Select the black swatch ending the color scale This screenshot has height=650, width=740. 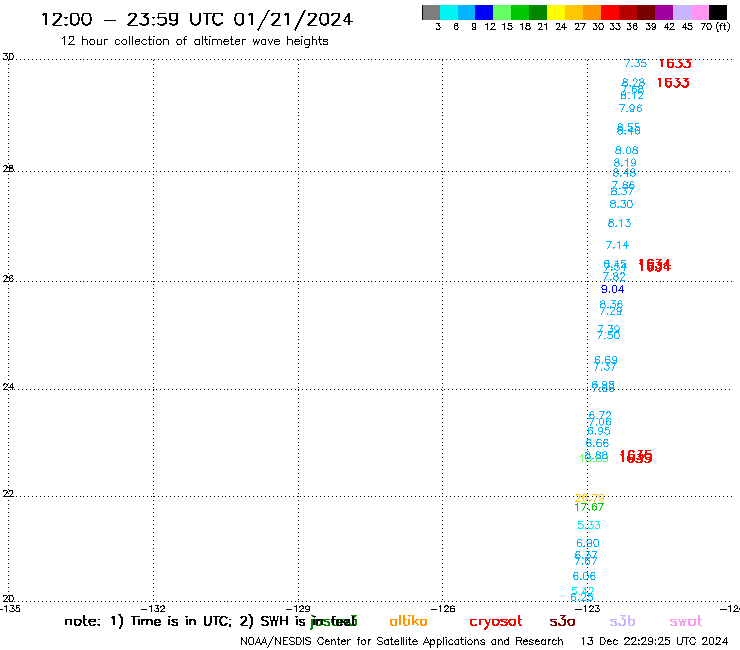(717, 13)
